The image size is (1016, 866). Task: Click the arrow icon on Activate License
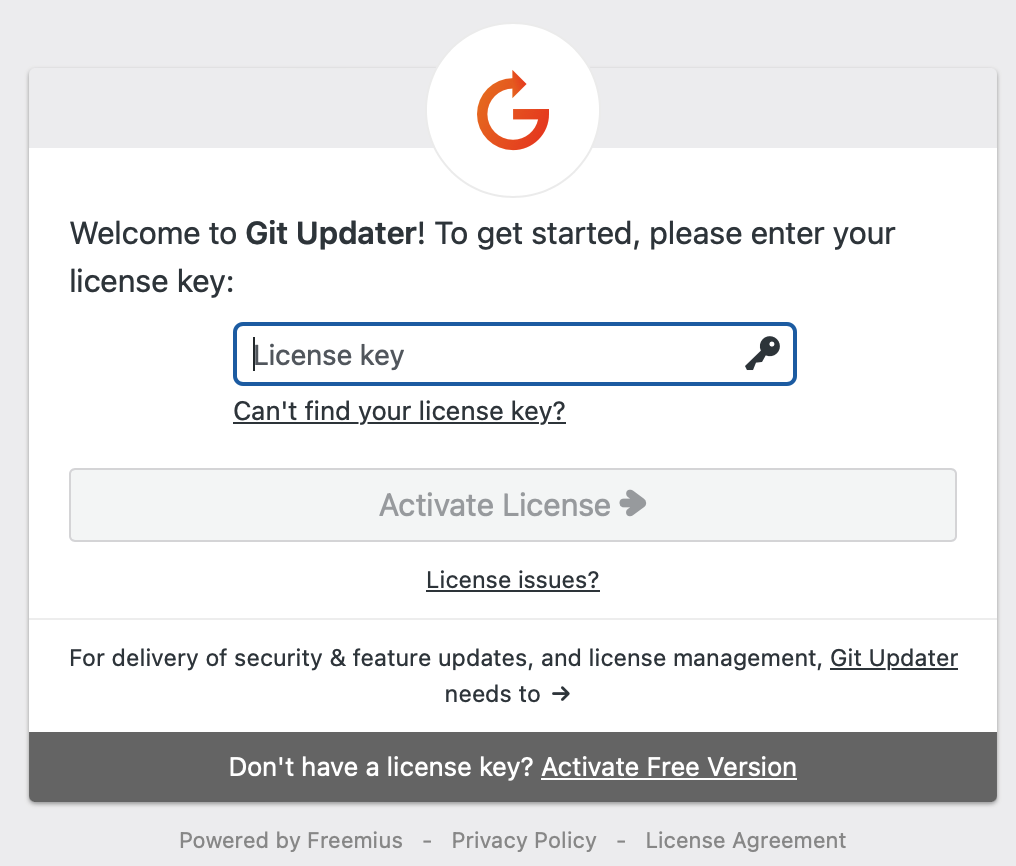633,503
